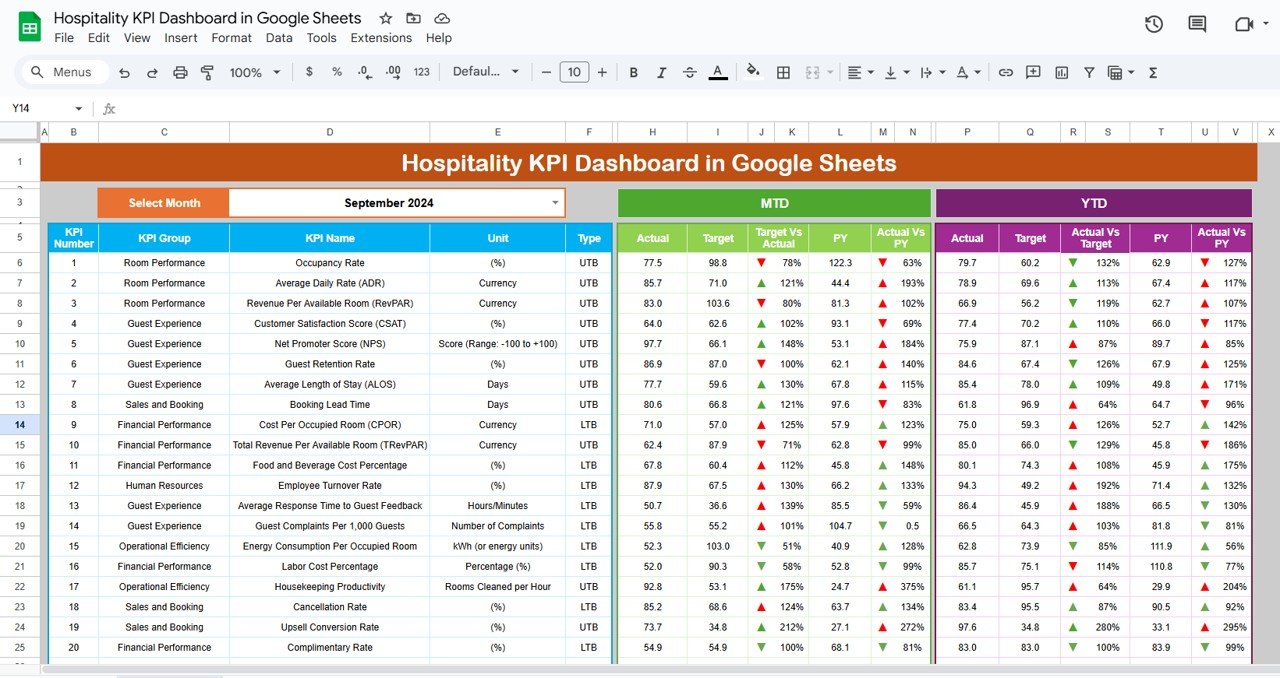Decrease font size minus button

coord(546,72)
